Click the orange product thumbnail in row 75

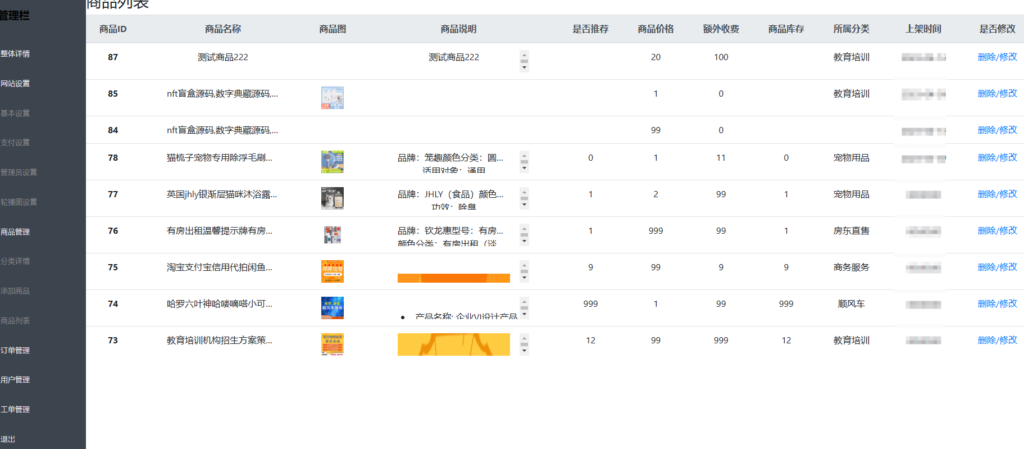coord(332,271)
